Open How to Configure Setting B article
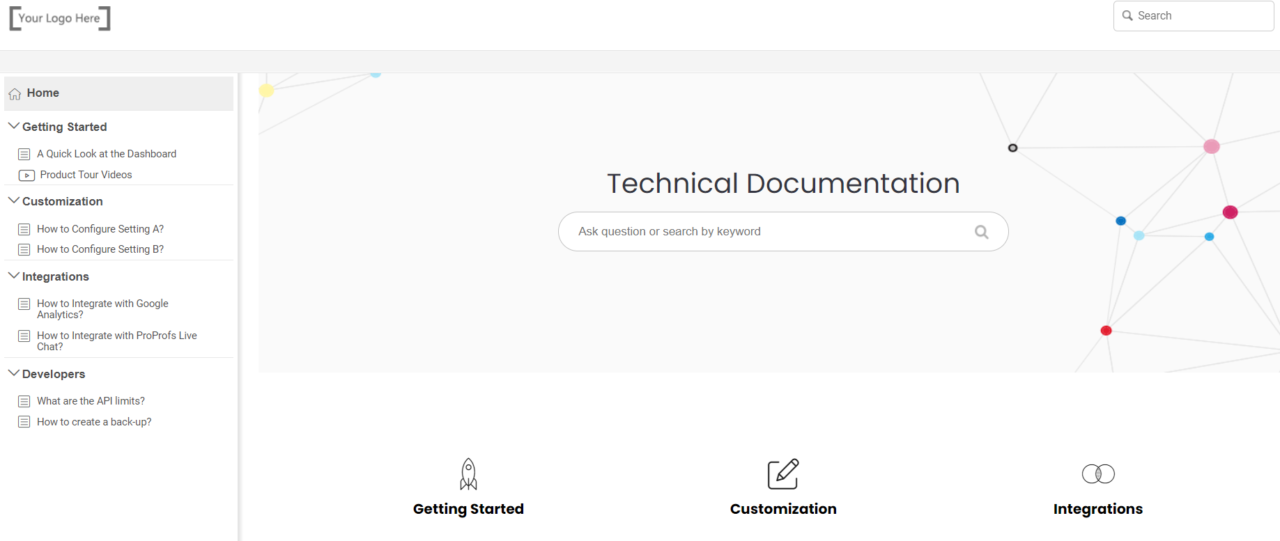 100,250
